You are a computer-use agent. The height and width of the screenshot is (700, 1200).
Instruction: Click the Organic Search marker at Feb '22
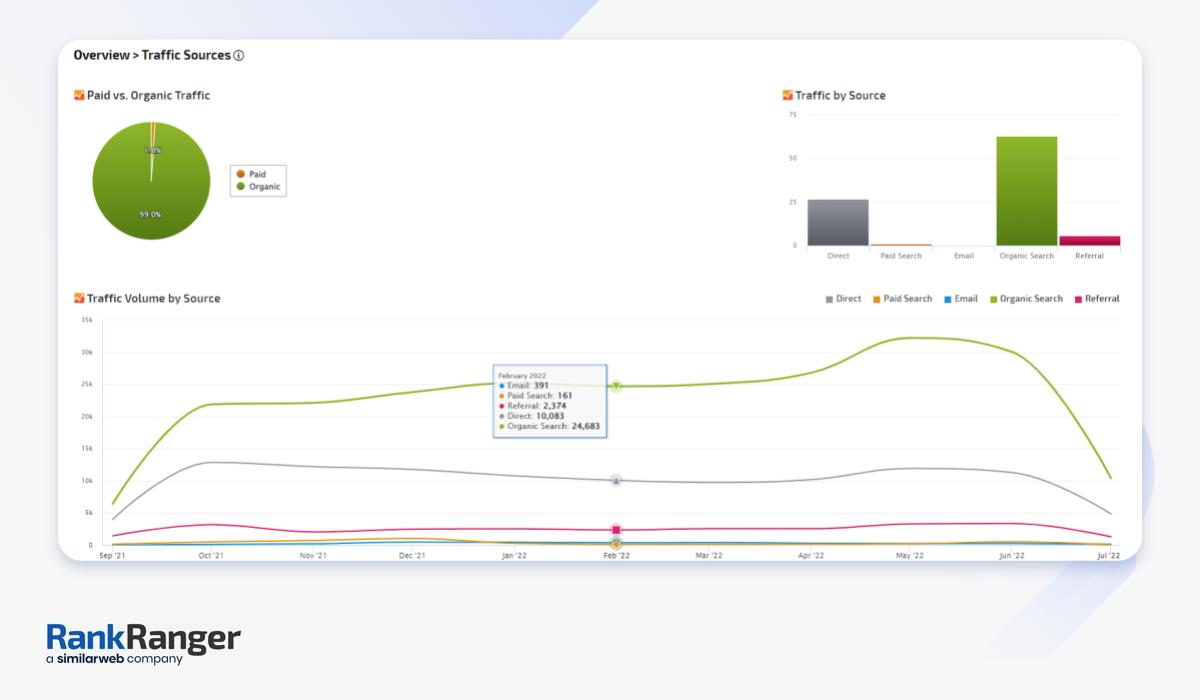coord(617,386)
